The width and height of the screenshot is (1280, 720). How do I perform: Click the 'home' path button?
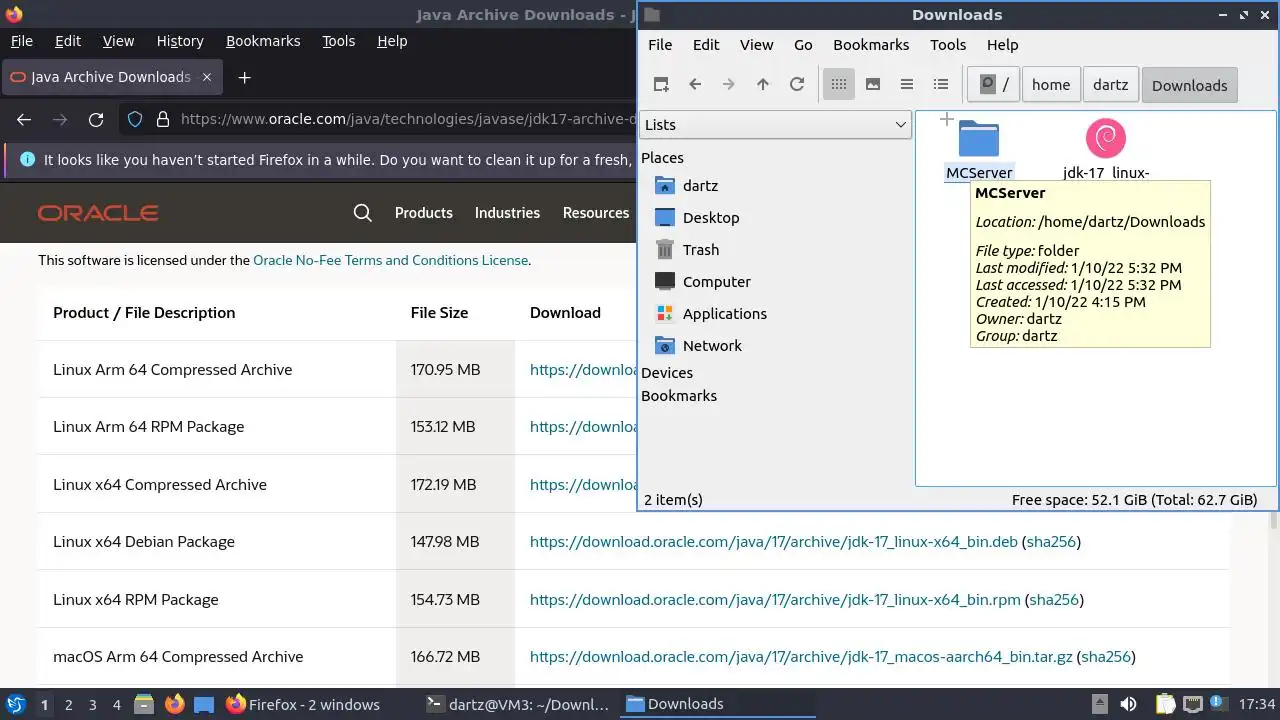pyautogui.click(x=1051, y=85)
